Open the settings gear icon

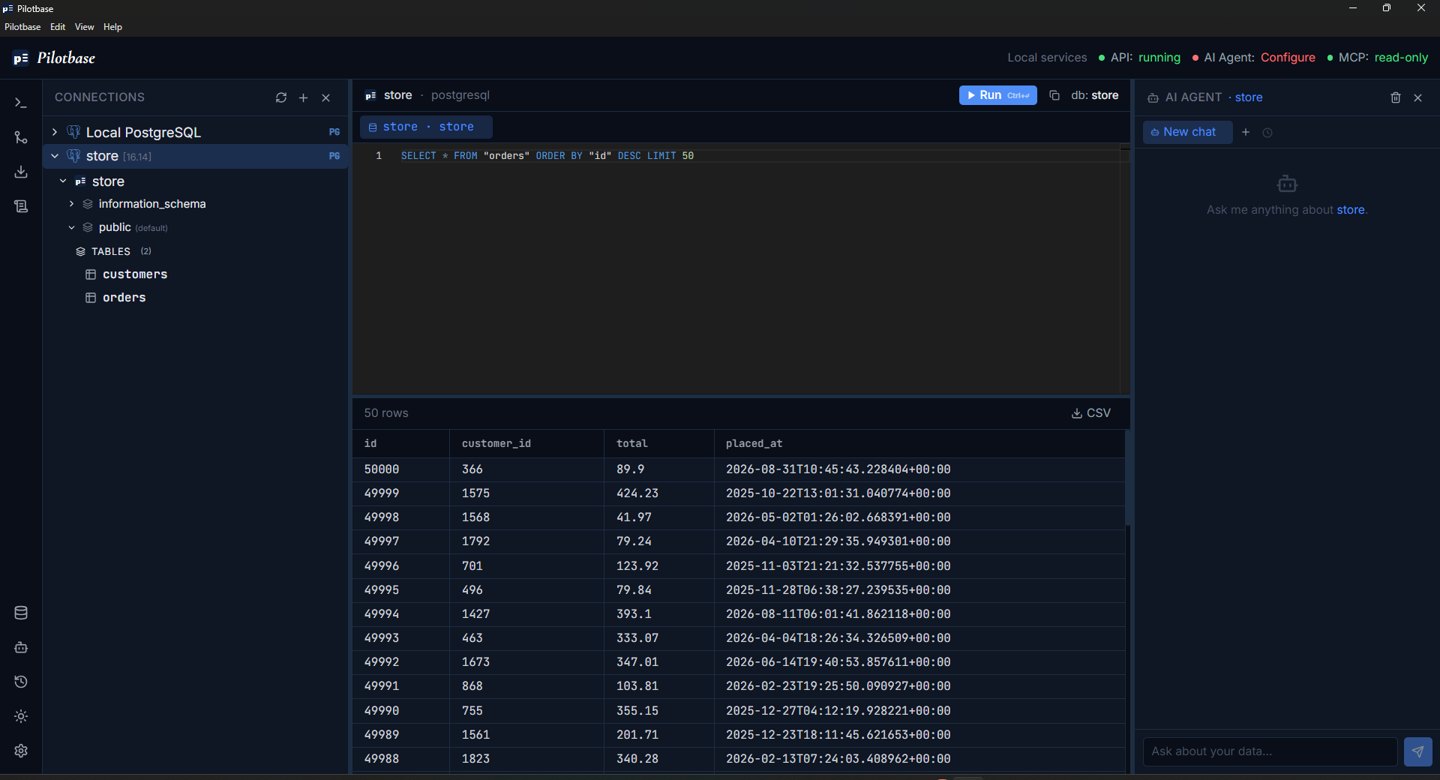[20, 751]
